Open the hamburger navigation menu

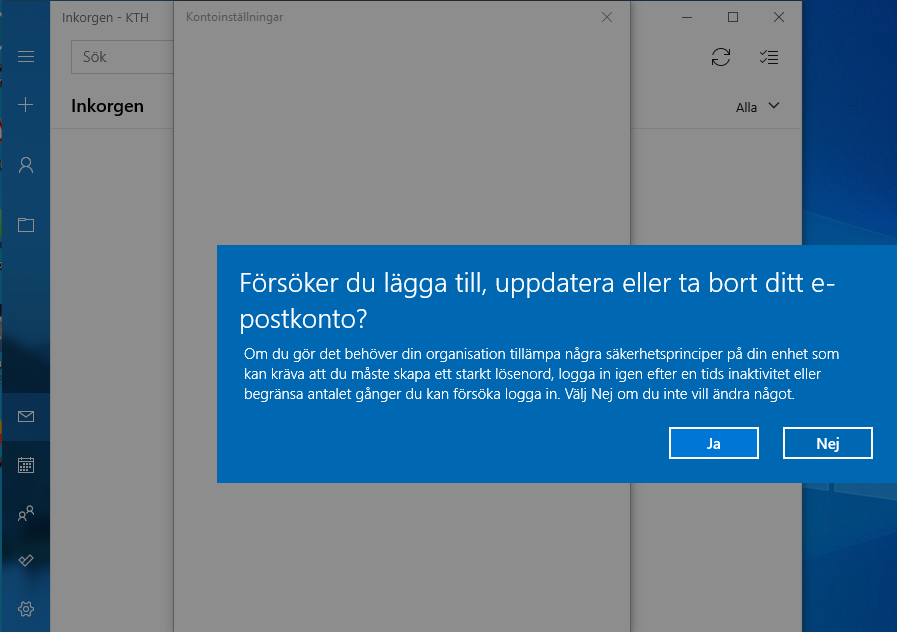coord(26,57)
